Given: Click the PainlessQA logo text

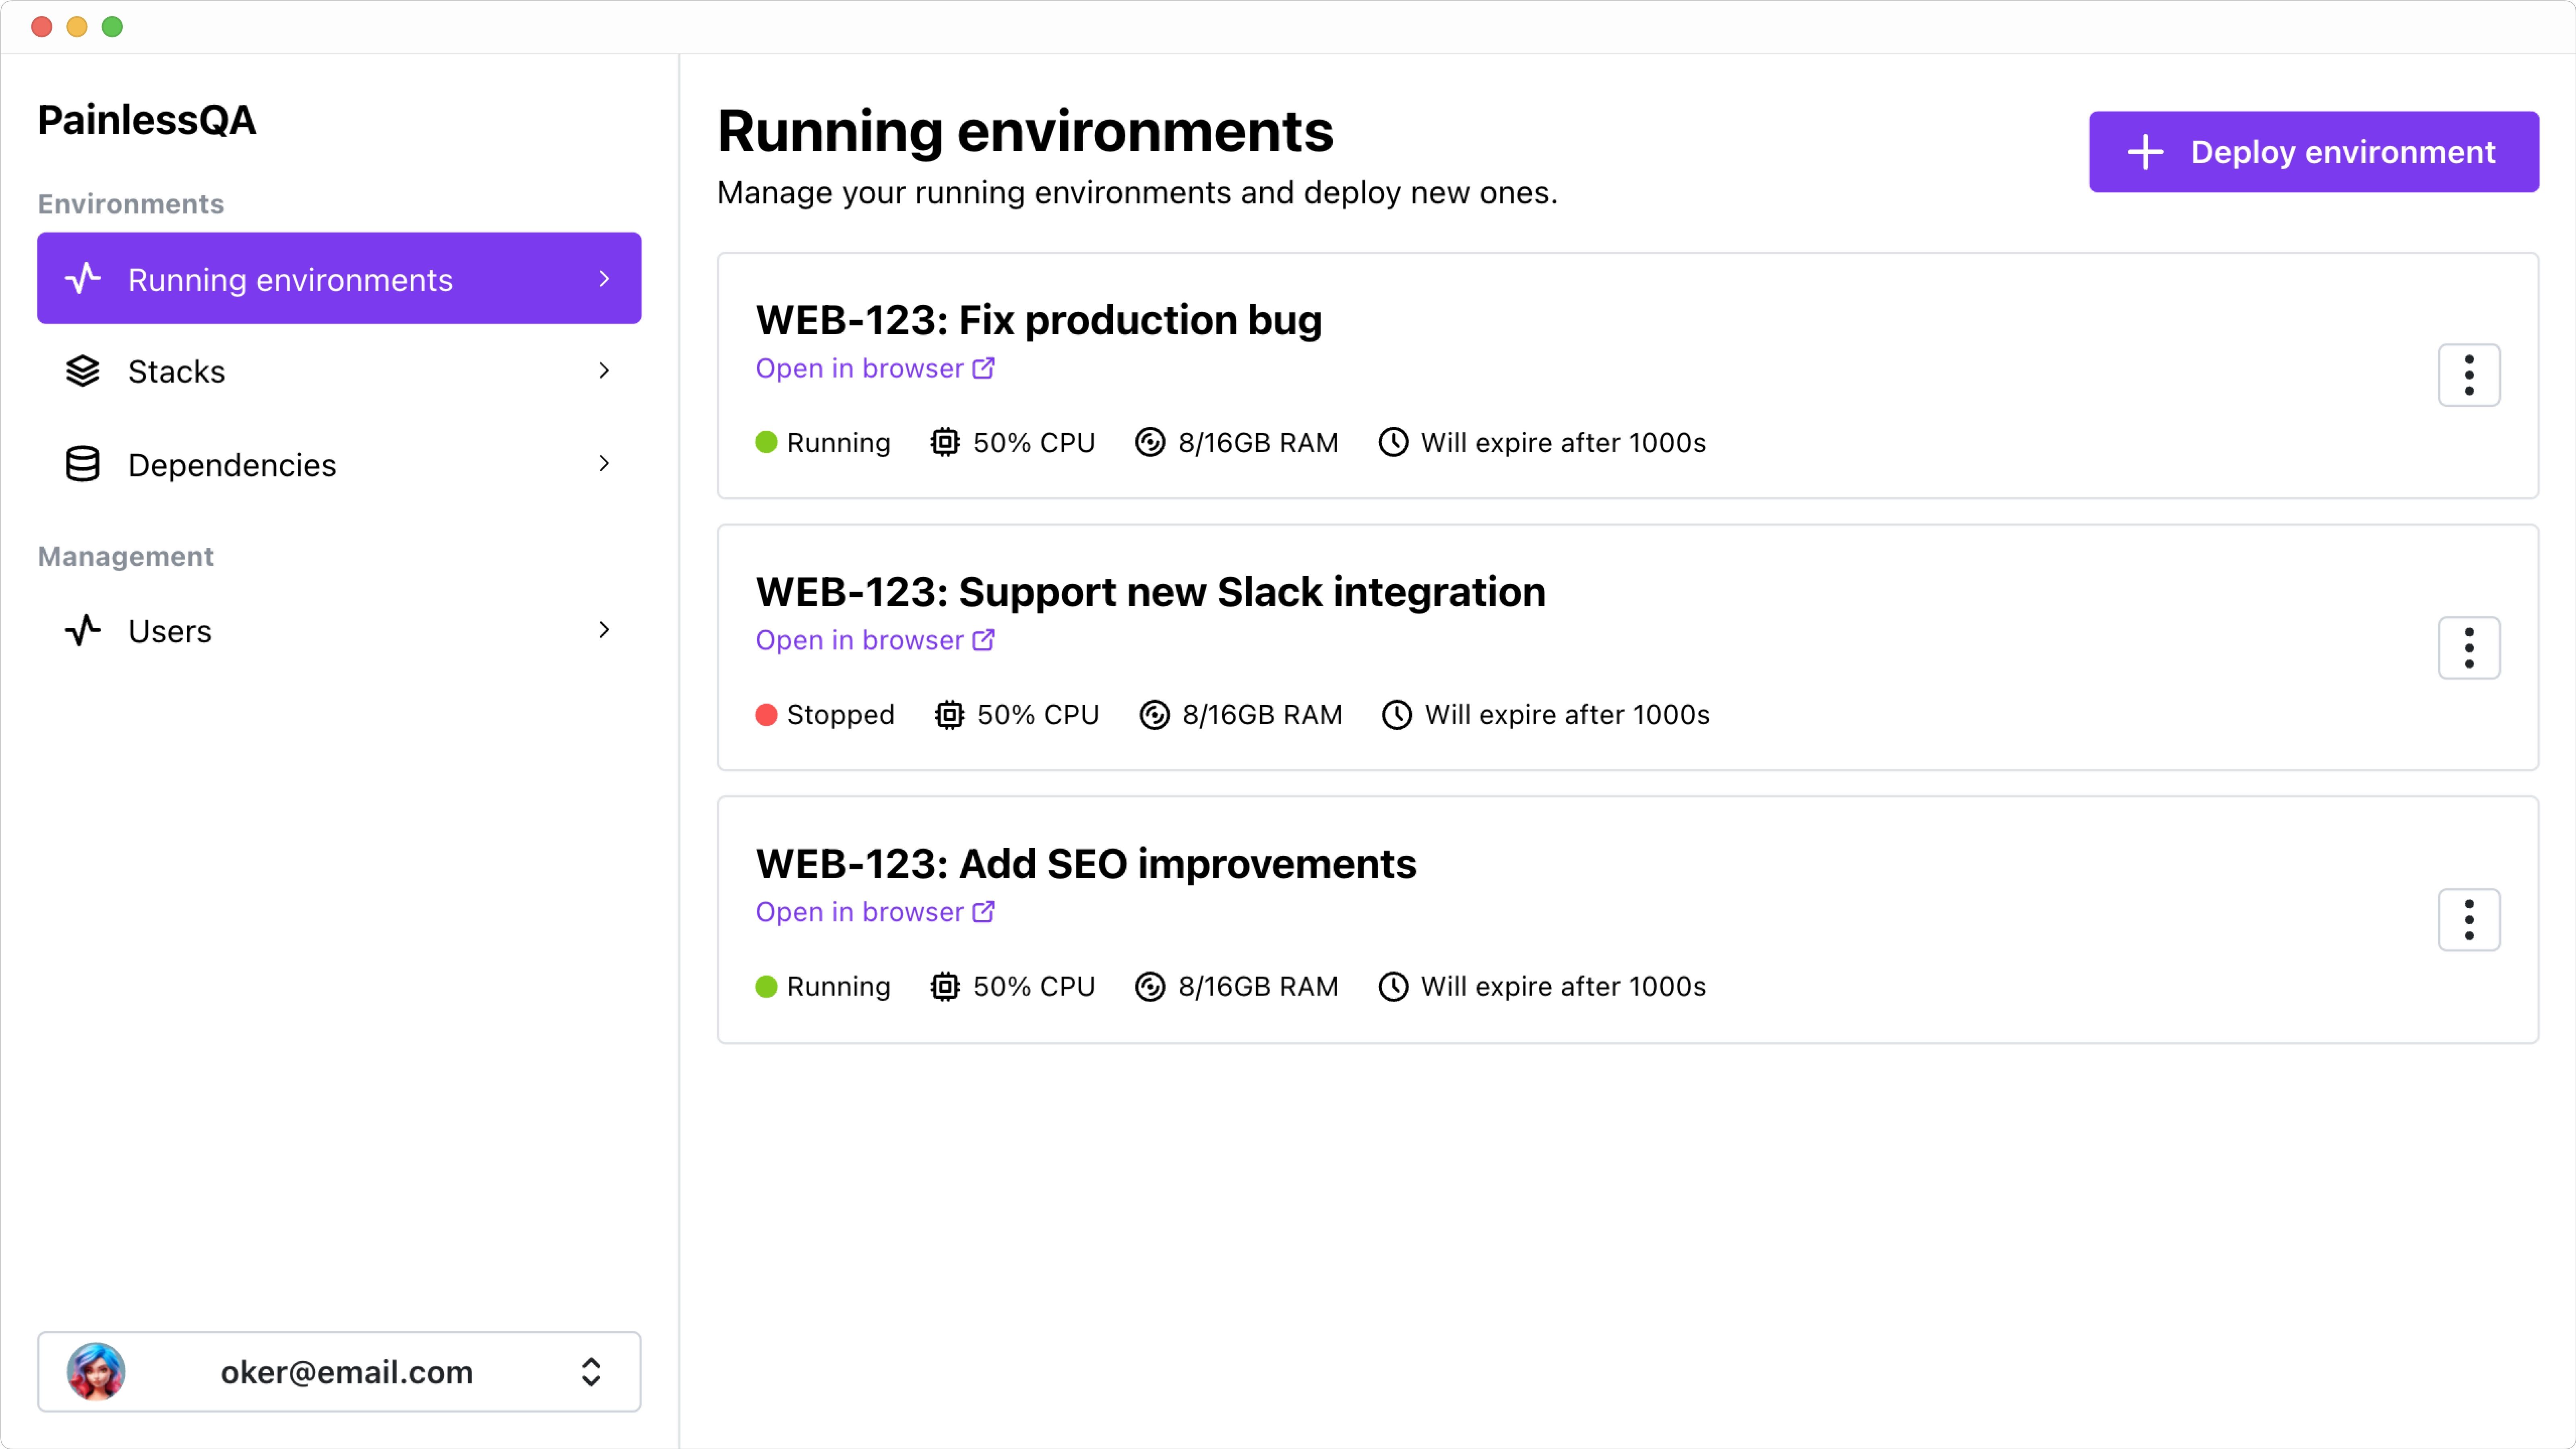Looking at the screenshot, I should point(147,120).
